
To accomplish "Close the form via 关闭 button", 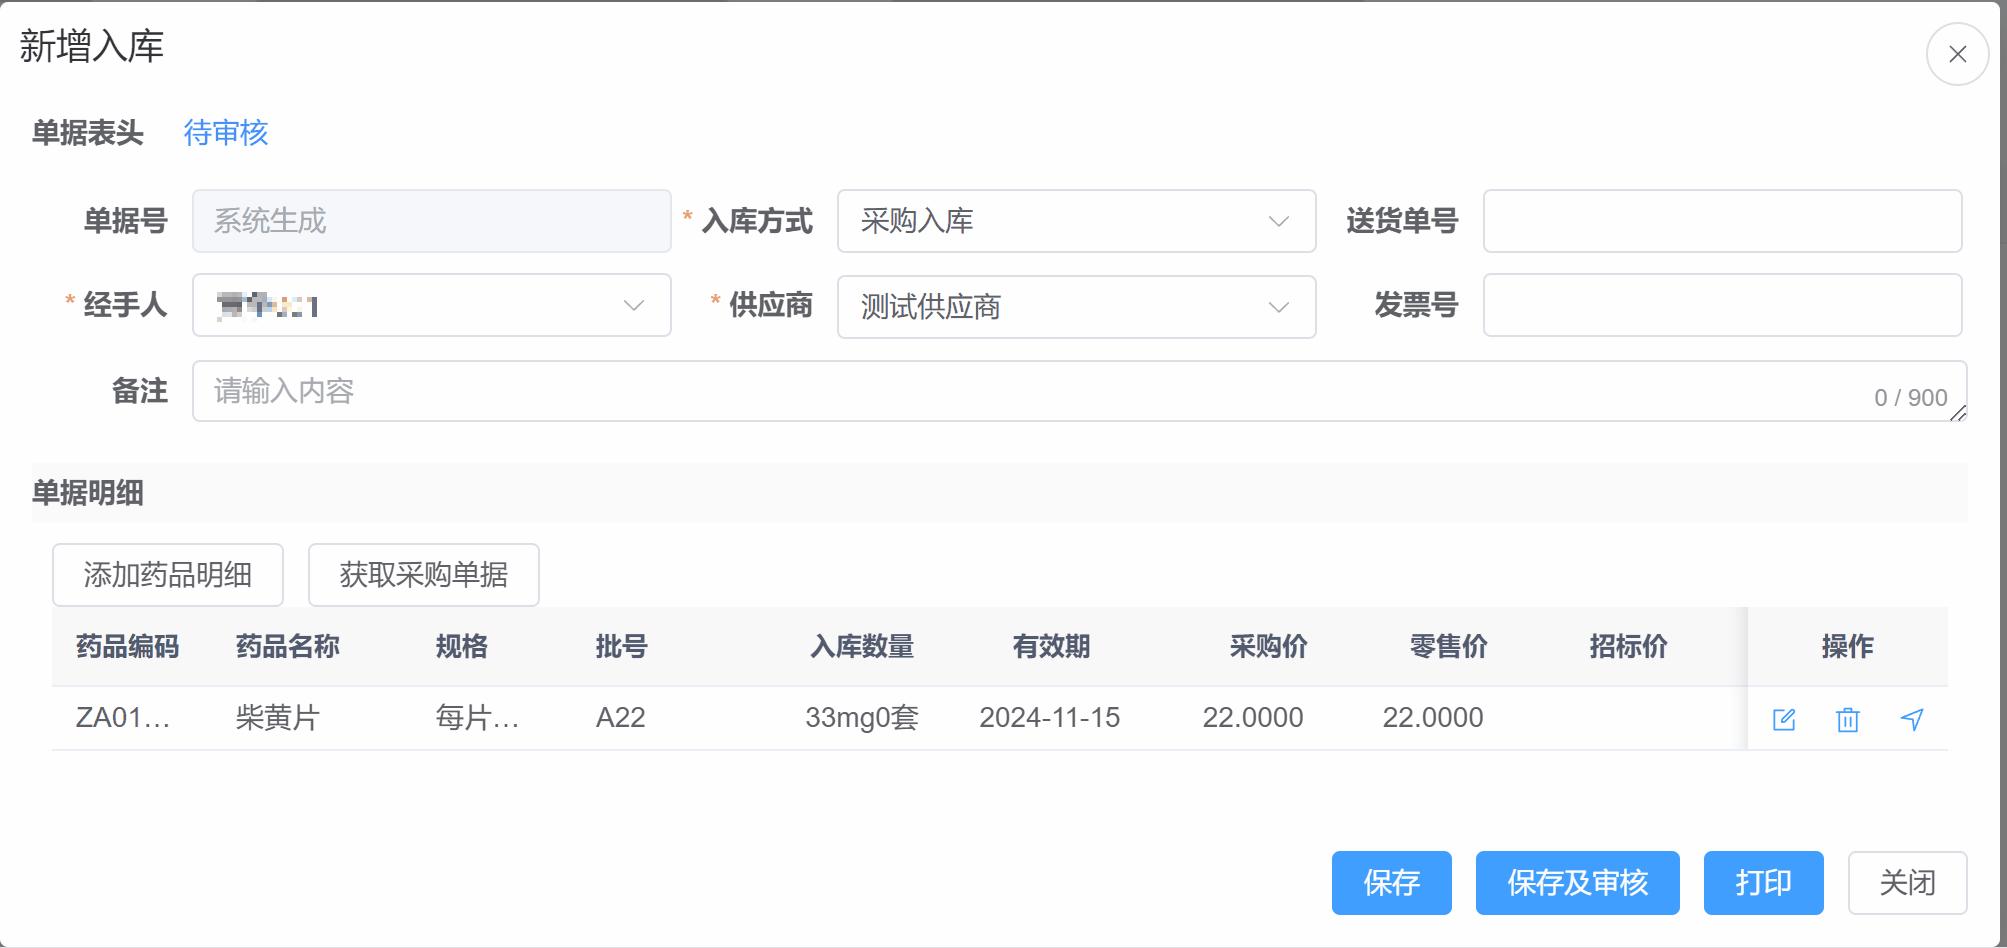I will (x=1906, y=883).
